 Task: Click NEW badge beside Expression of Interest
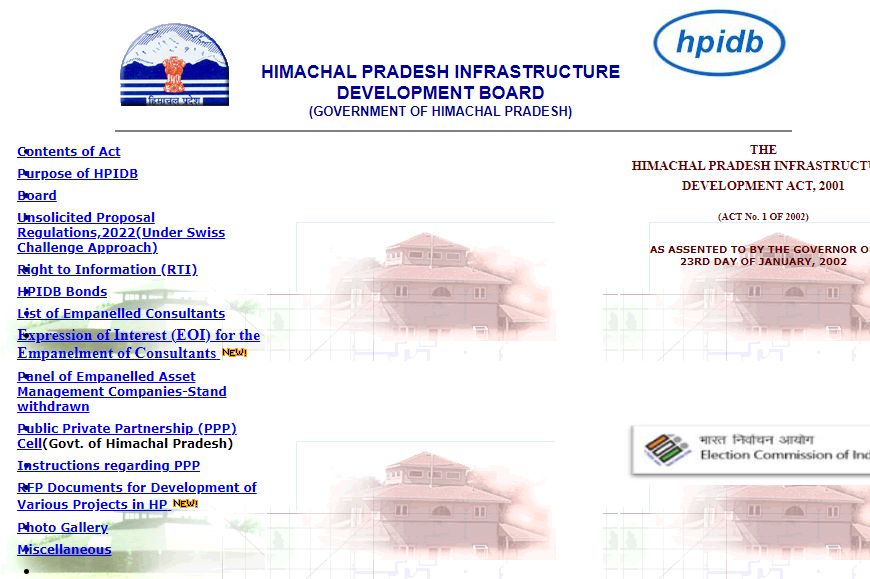click(x=234, y=353)
